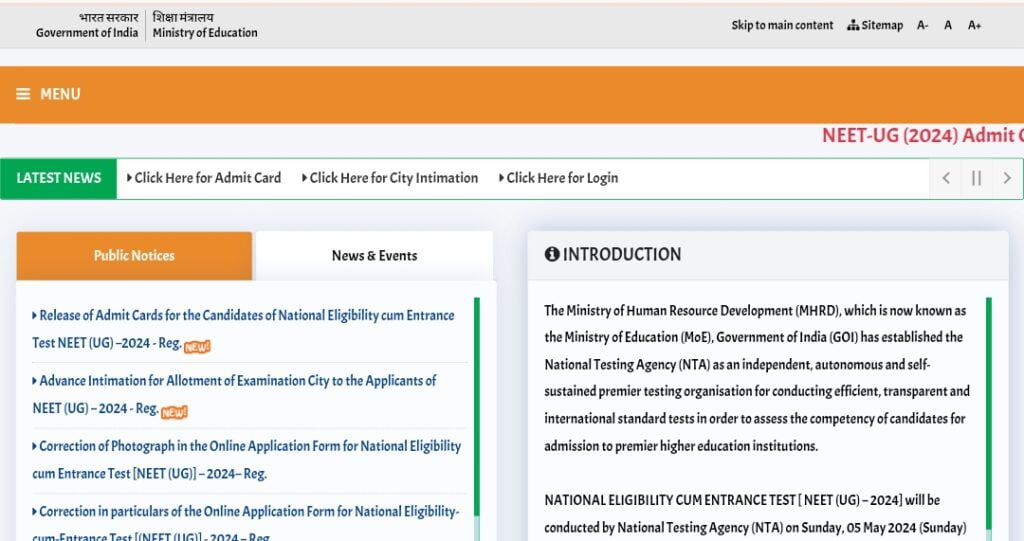Switch to News & Events tab

click(x=374, y=255)
